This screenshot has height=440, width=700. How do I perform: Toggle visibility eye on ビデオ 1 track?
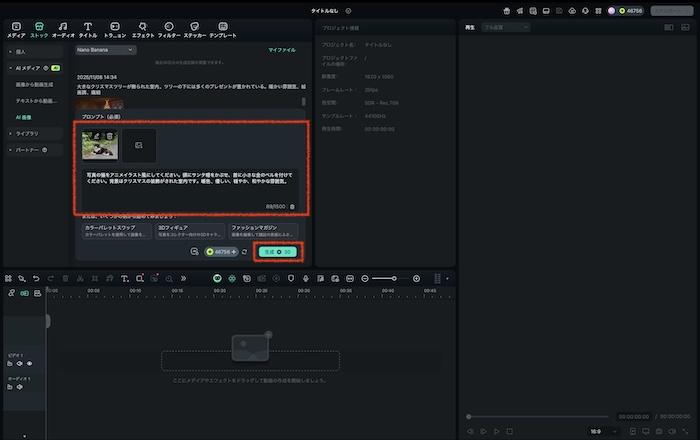(29, 363)
